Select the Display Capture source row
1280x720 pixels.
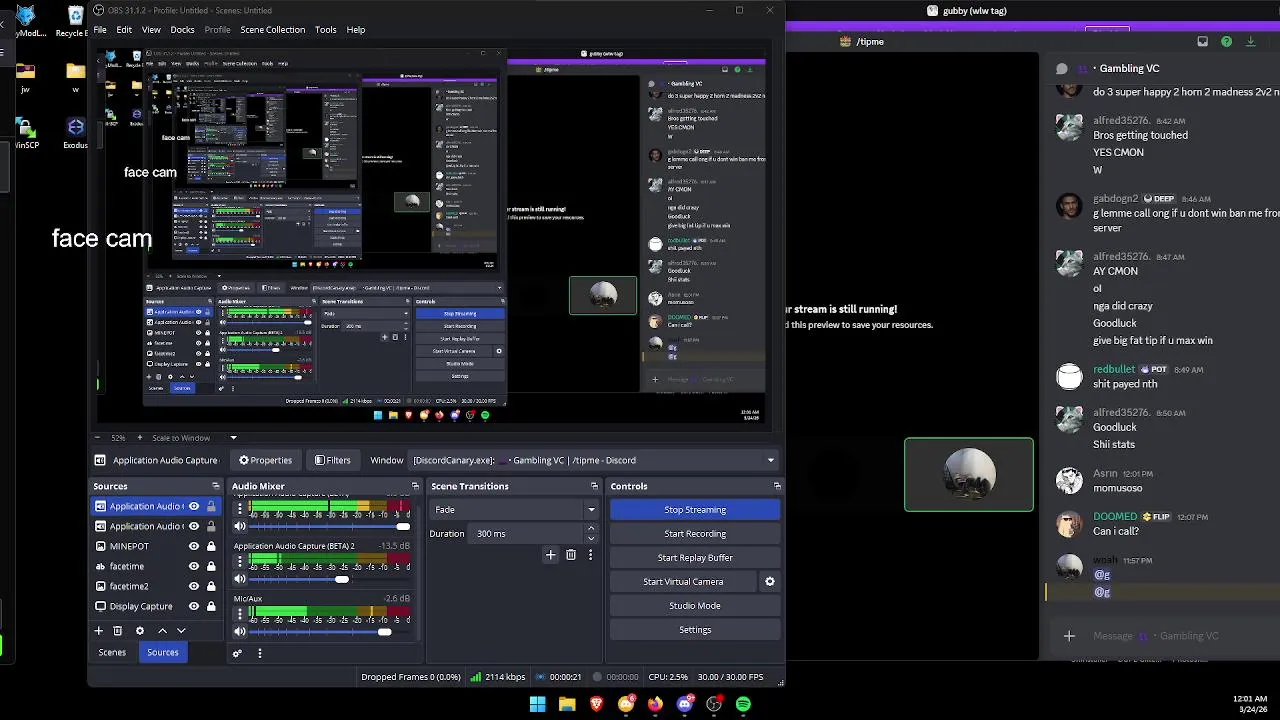[x=155, y=606]
